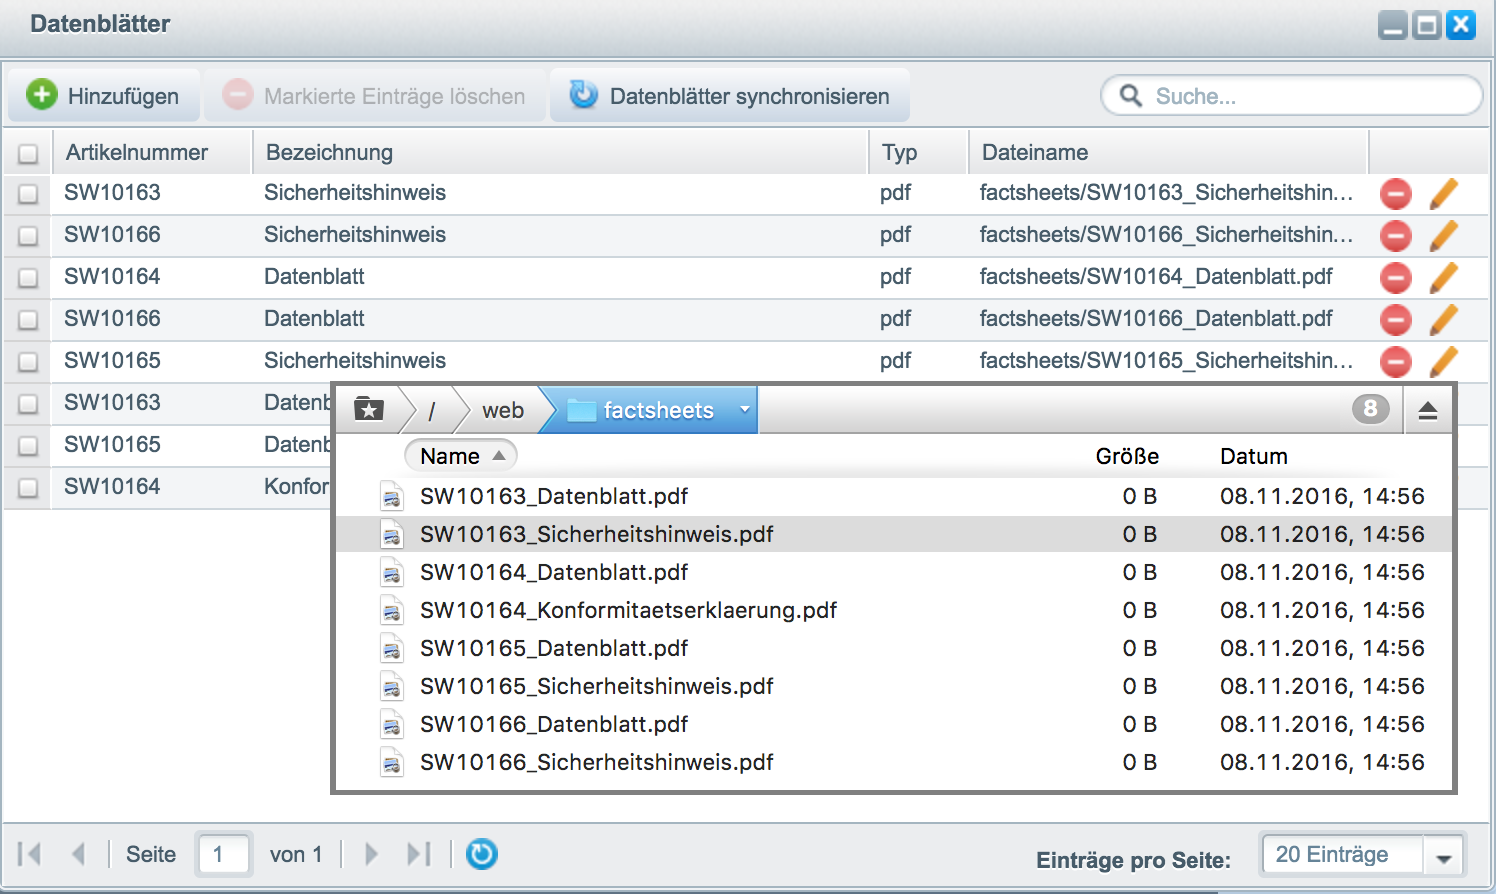This screenshot has width=1496, height=894.
Task: Sort by the Bezeichnung column header
Action: point(560,152)
